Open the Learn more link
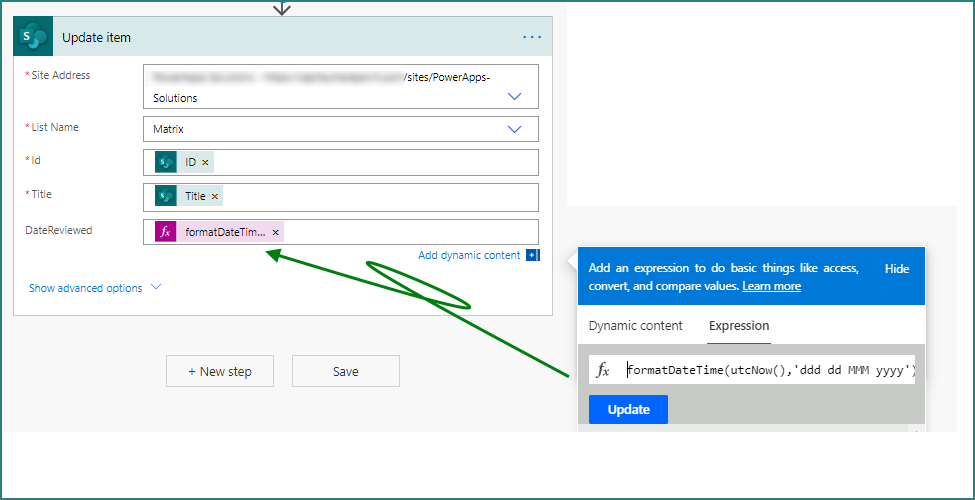The image size is (975, 500). (x=771, y=286)
